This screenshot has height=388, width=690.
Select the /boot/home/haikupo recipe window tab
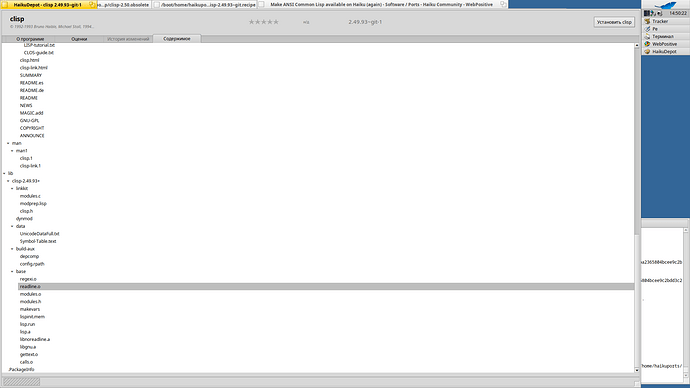coord(208,4)
